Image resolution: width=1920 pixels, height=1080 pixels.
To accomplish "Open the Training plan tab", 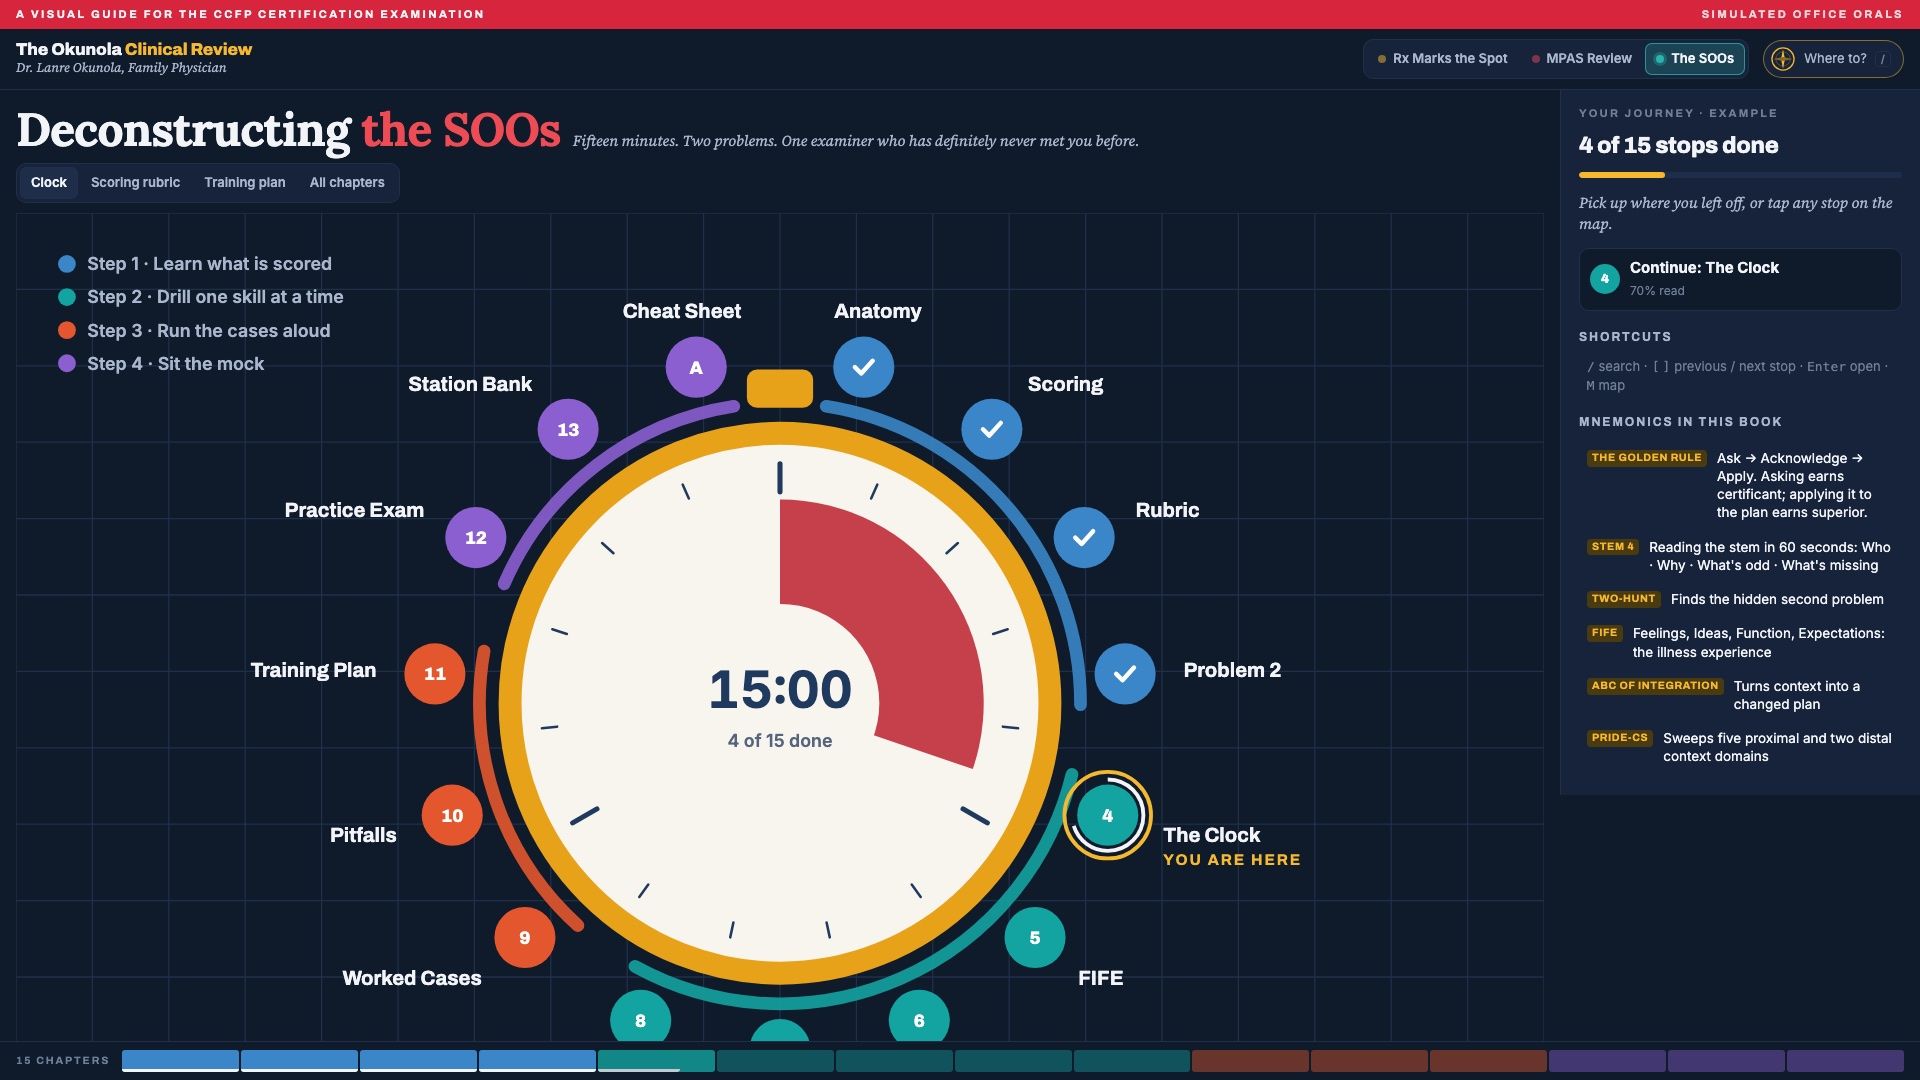I will click(x=245, y=182).
